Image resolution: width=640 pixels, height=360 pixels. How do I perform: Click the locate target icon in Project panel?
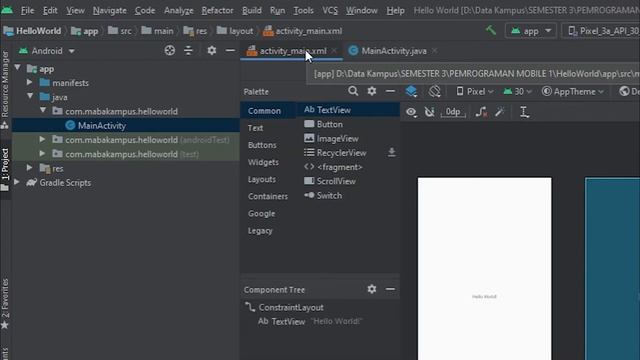(x=170, y=51)
